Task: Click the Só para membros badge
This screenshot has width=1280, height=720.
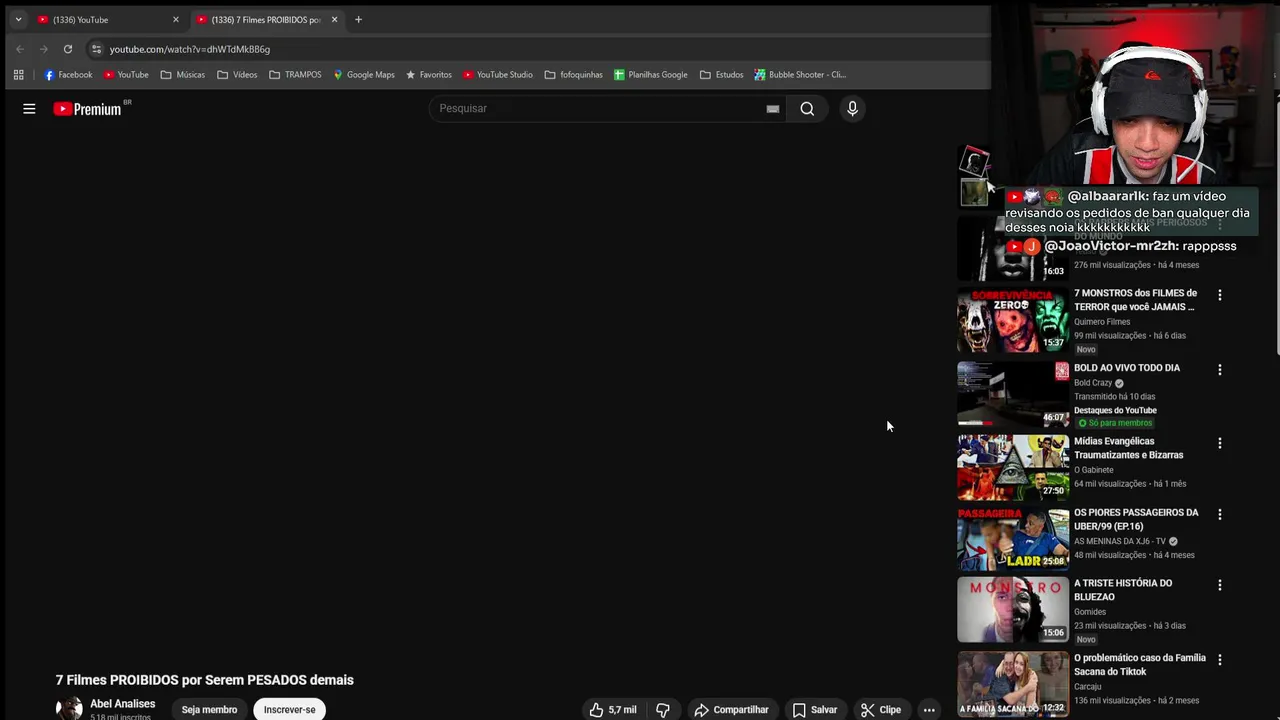Action: (x=1115, y=423)
